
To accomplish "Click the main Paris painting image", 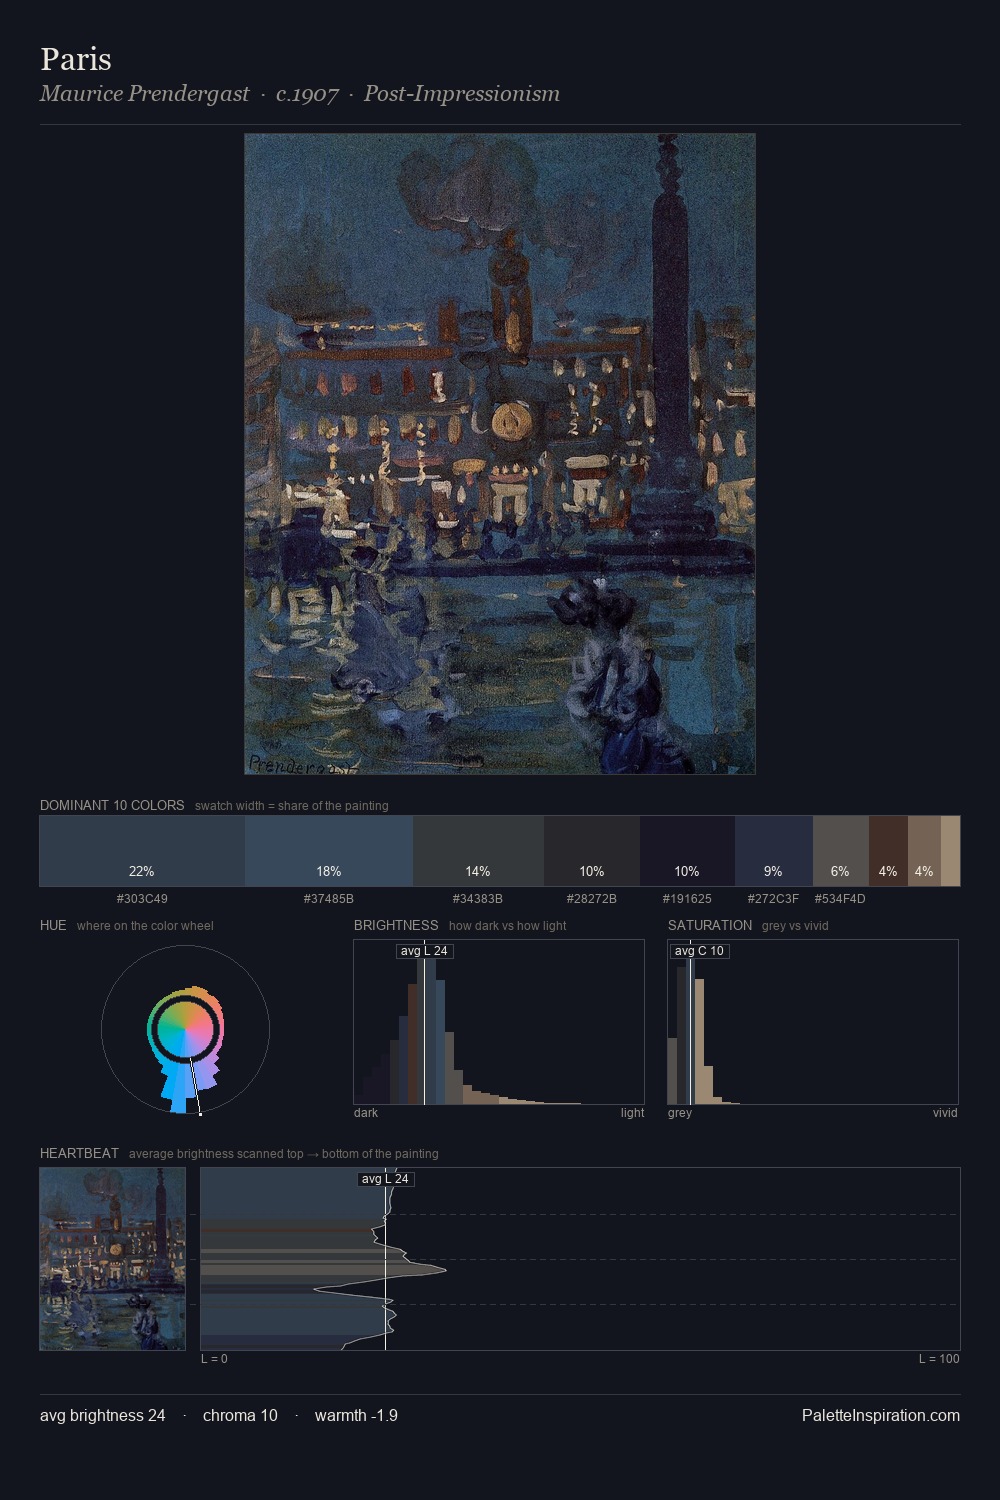I will [500, 454].
